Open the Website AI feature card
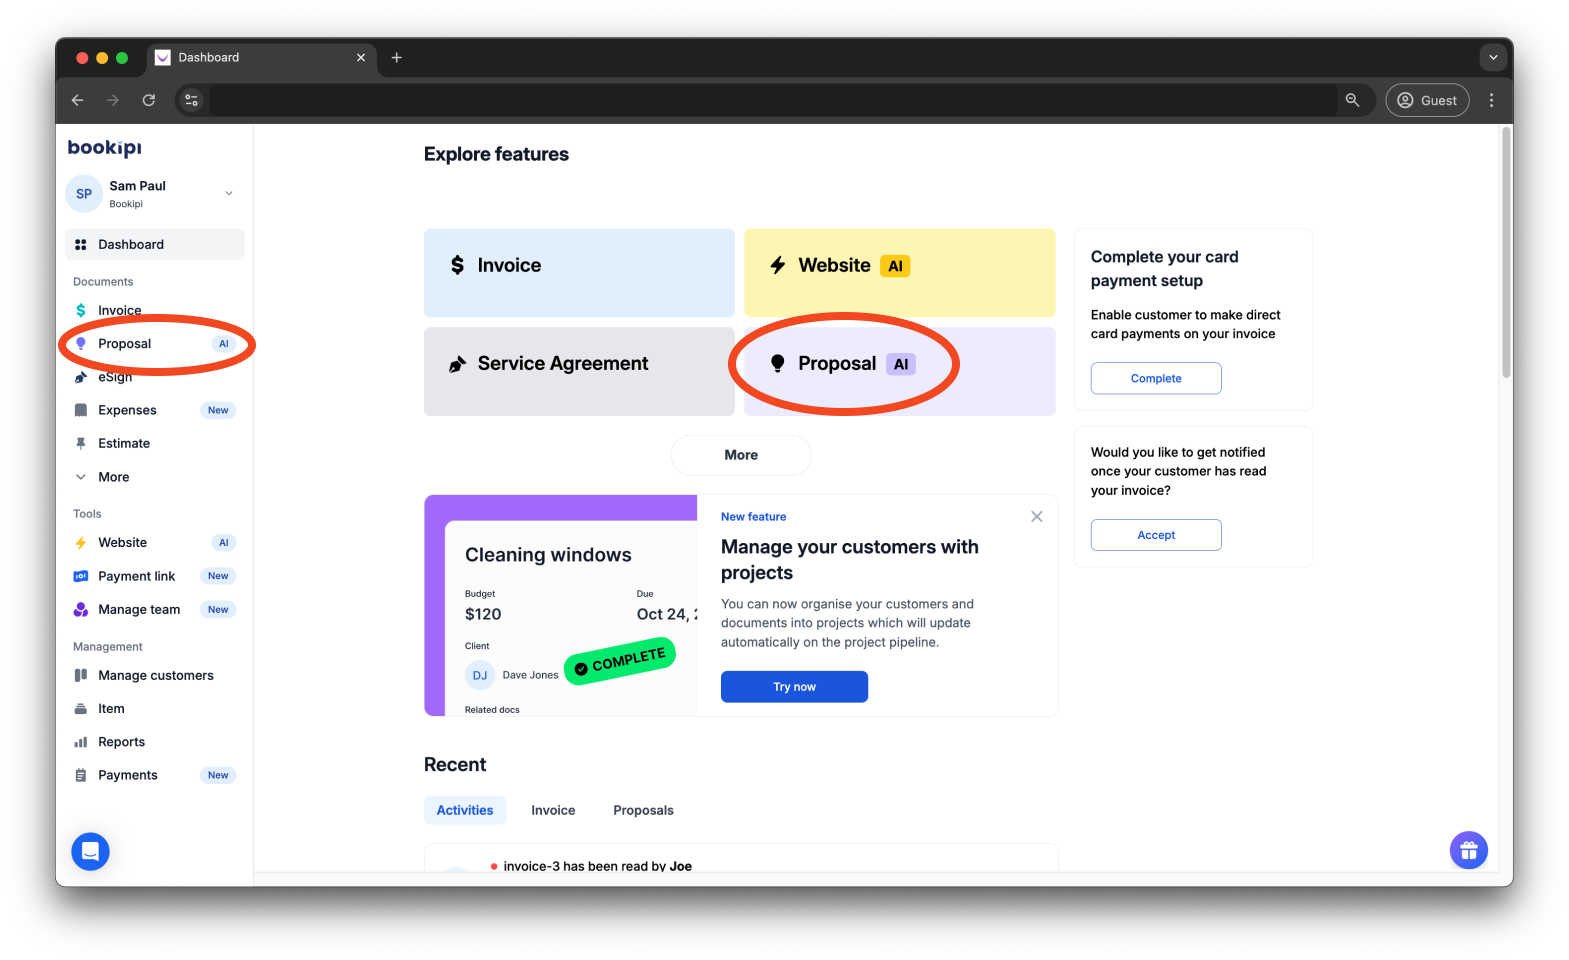 [x=900, y=273]
